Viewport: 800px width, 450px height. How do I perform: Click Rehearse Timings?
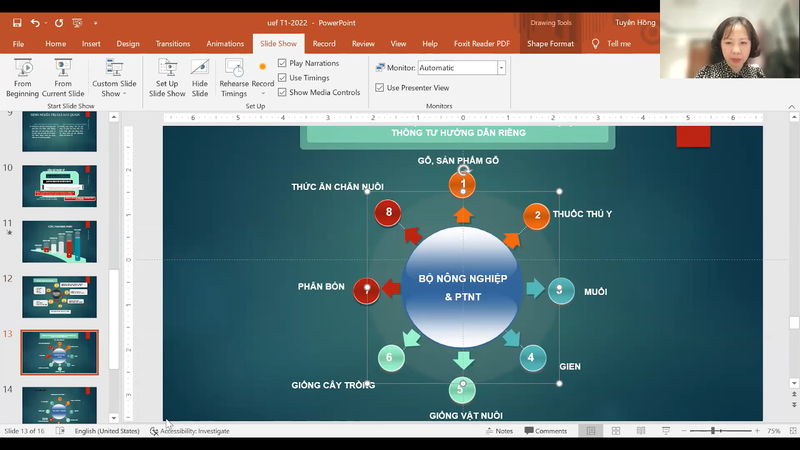pyautogui.click(x=233, y=76)
